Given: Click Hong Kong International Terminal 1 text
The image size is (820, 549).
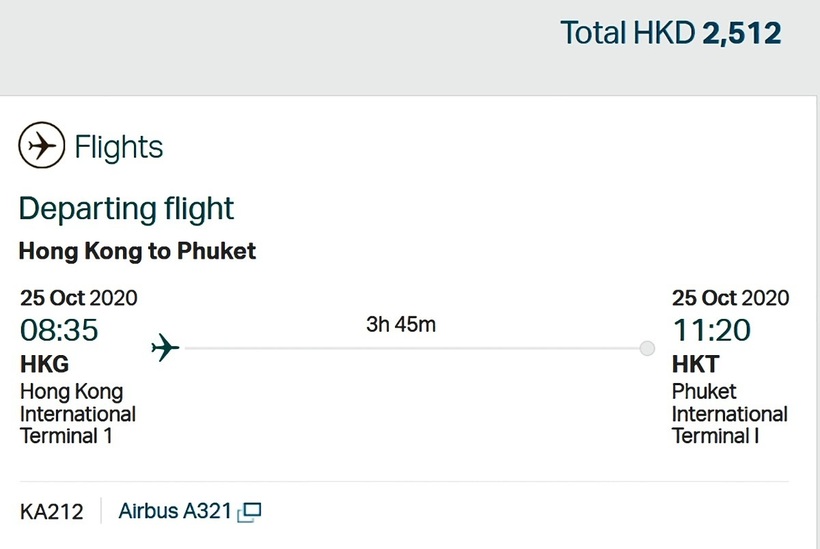Looking at the screenshot, I should tap(78, 413).
